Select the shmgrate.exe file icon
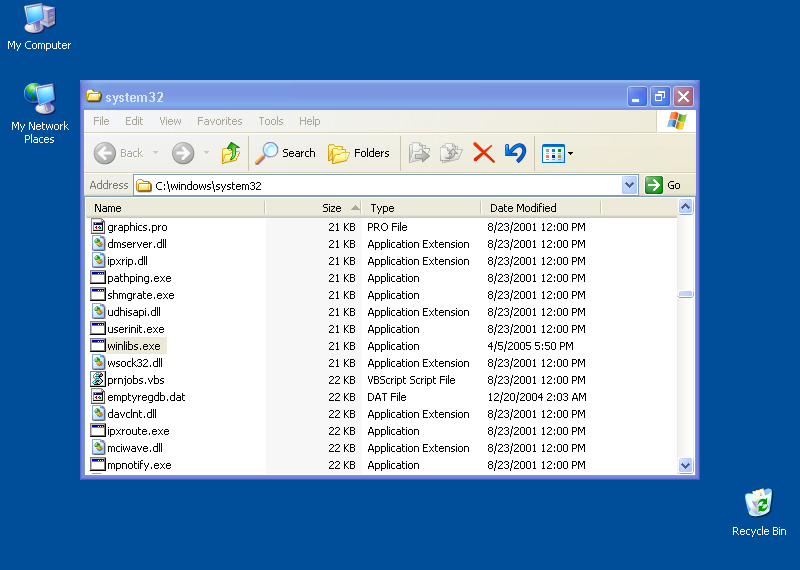The width and height of the screenshot is (800, 570). click(x=98, y=294)
